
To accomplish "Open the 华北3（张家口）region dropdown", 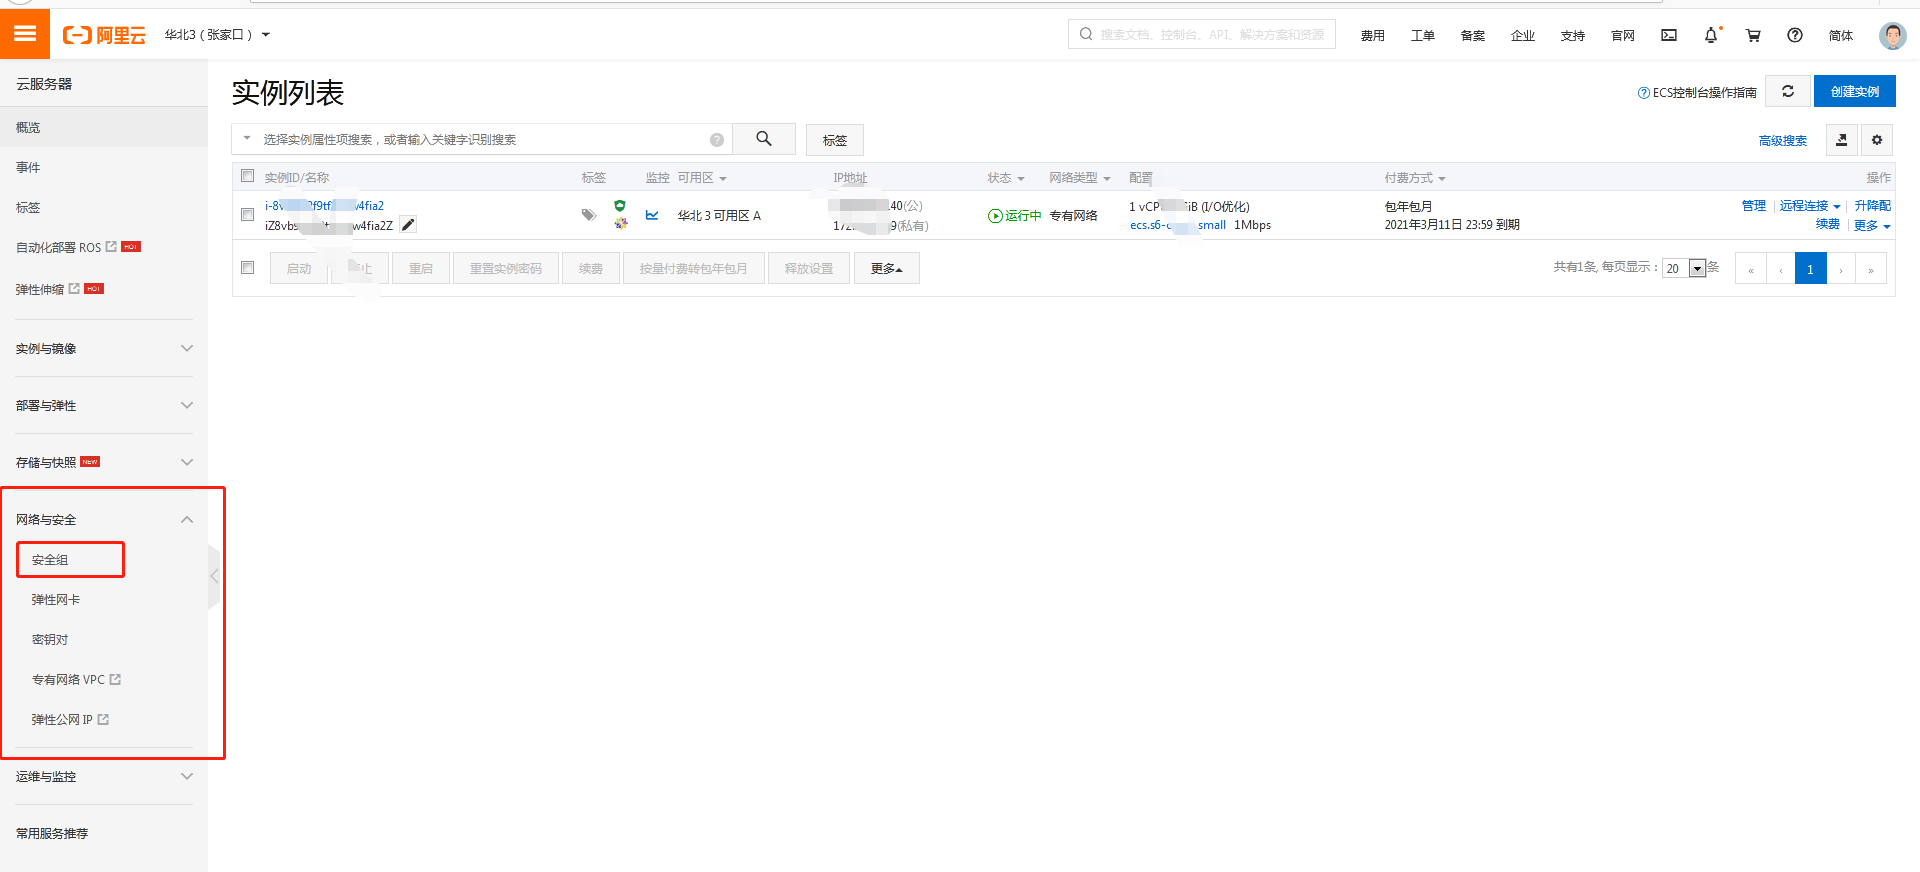I will pos(217,35).
